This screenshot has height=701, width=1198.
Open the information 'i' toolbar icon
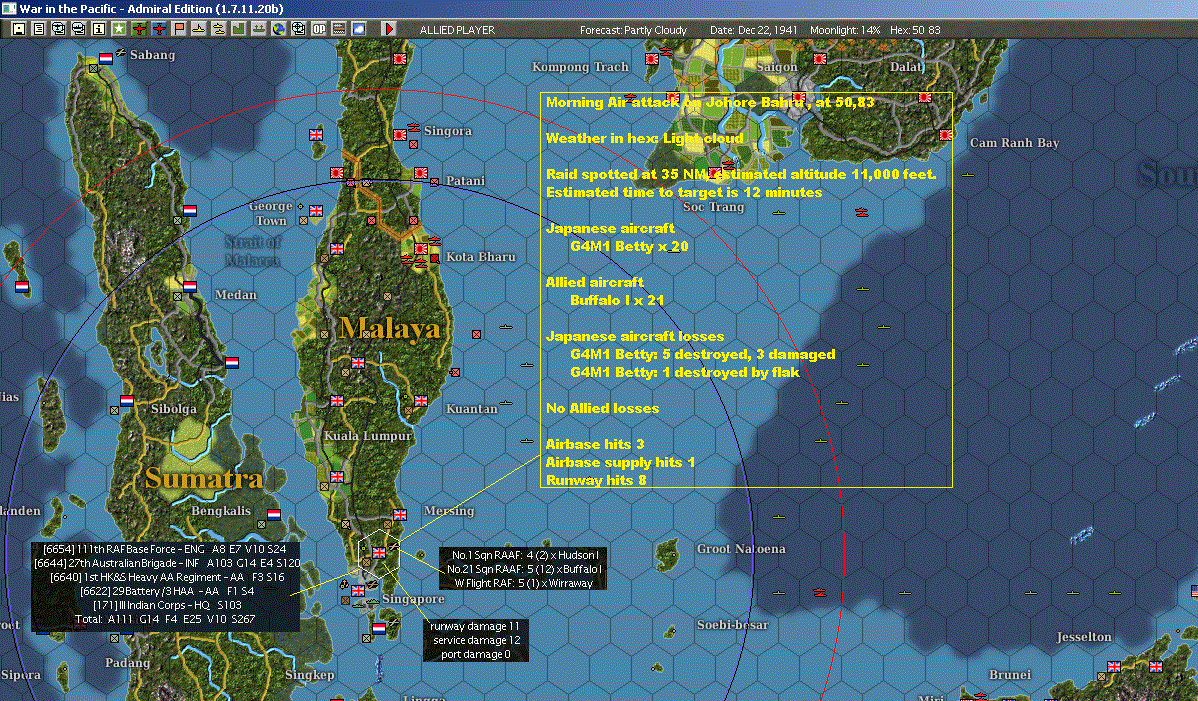tap(99, 29)
